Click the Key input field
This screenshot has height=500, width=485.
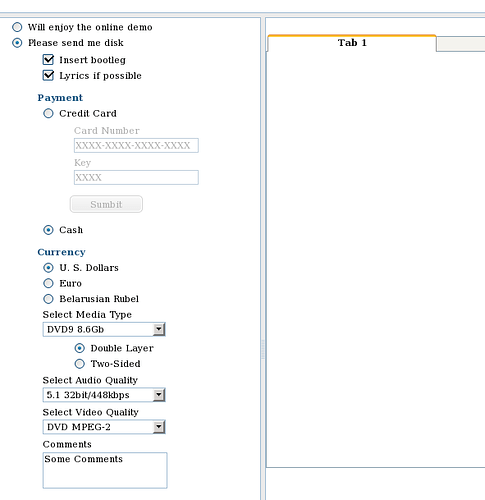tap(136, 177)
